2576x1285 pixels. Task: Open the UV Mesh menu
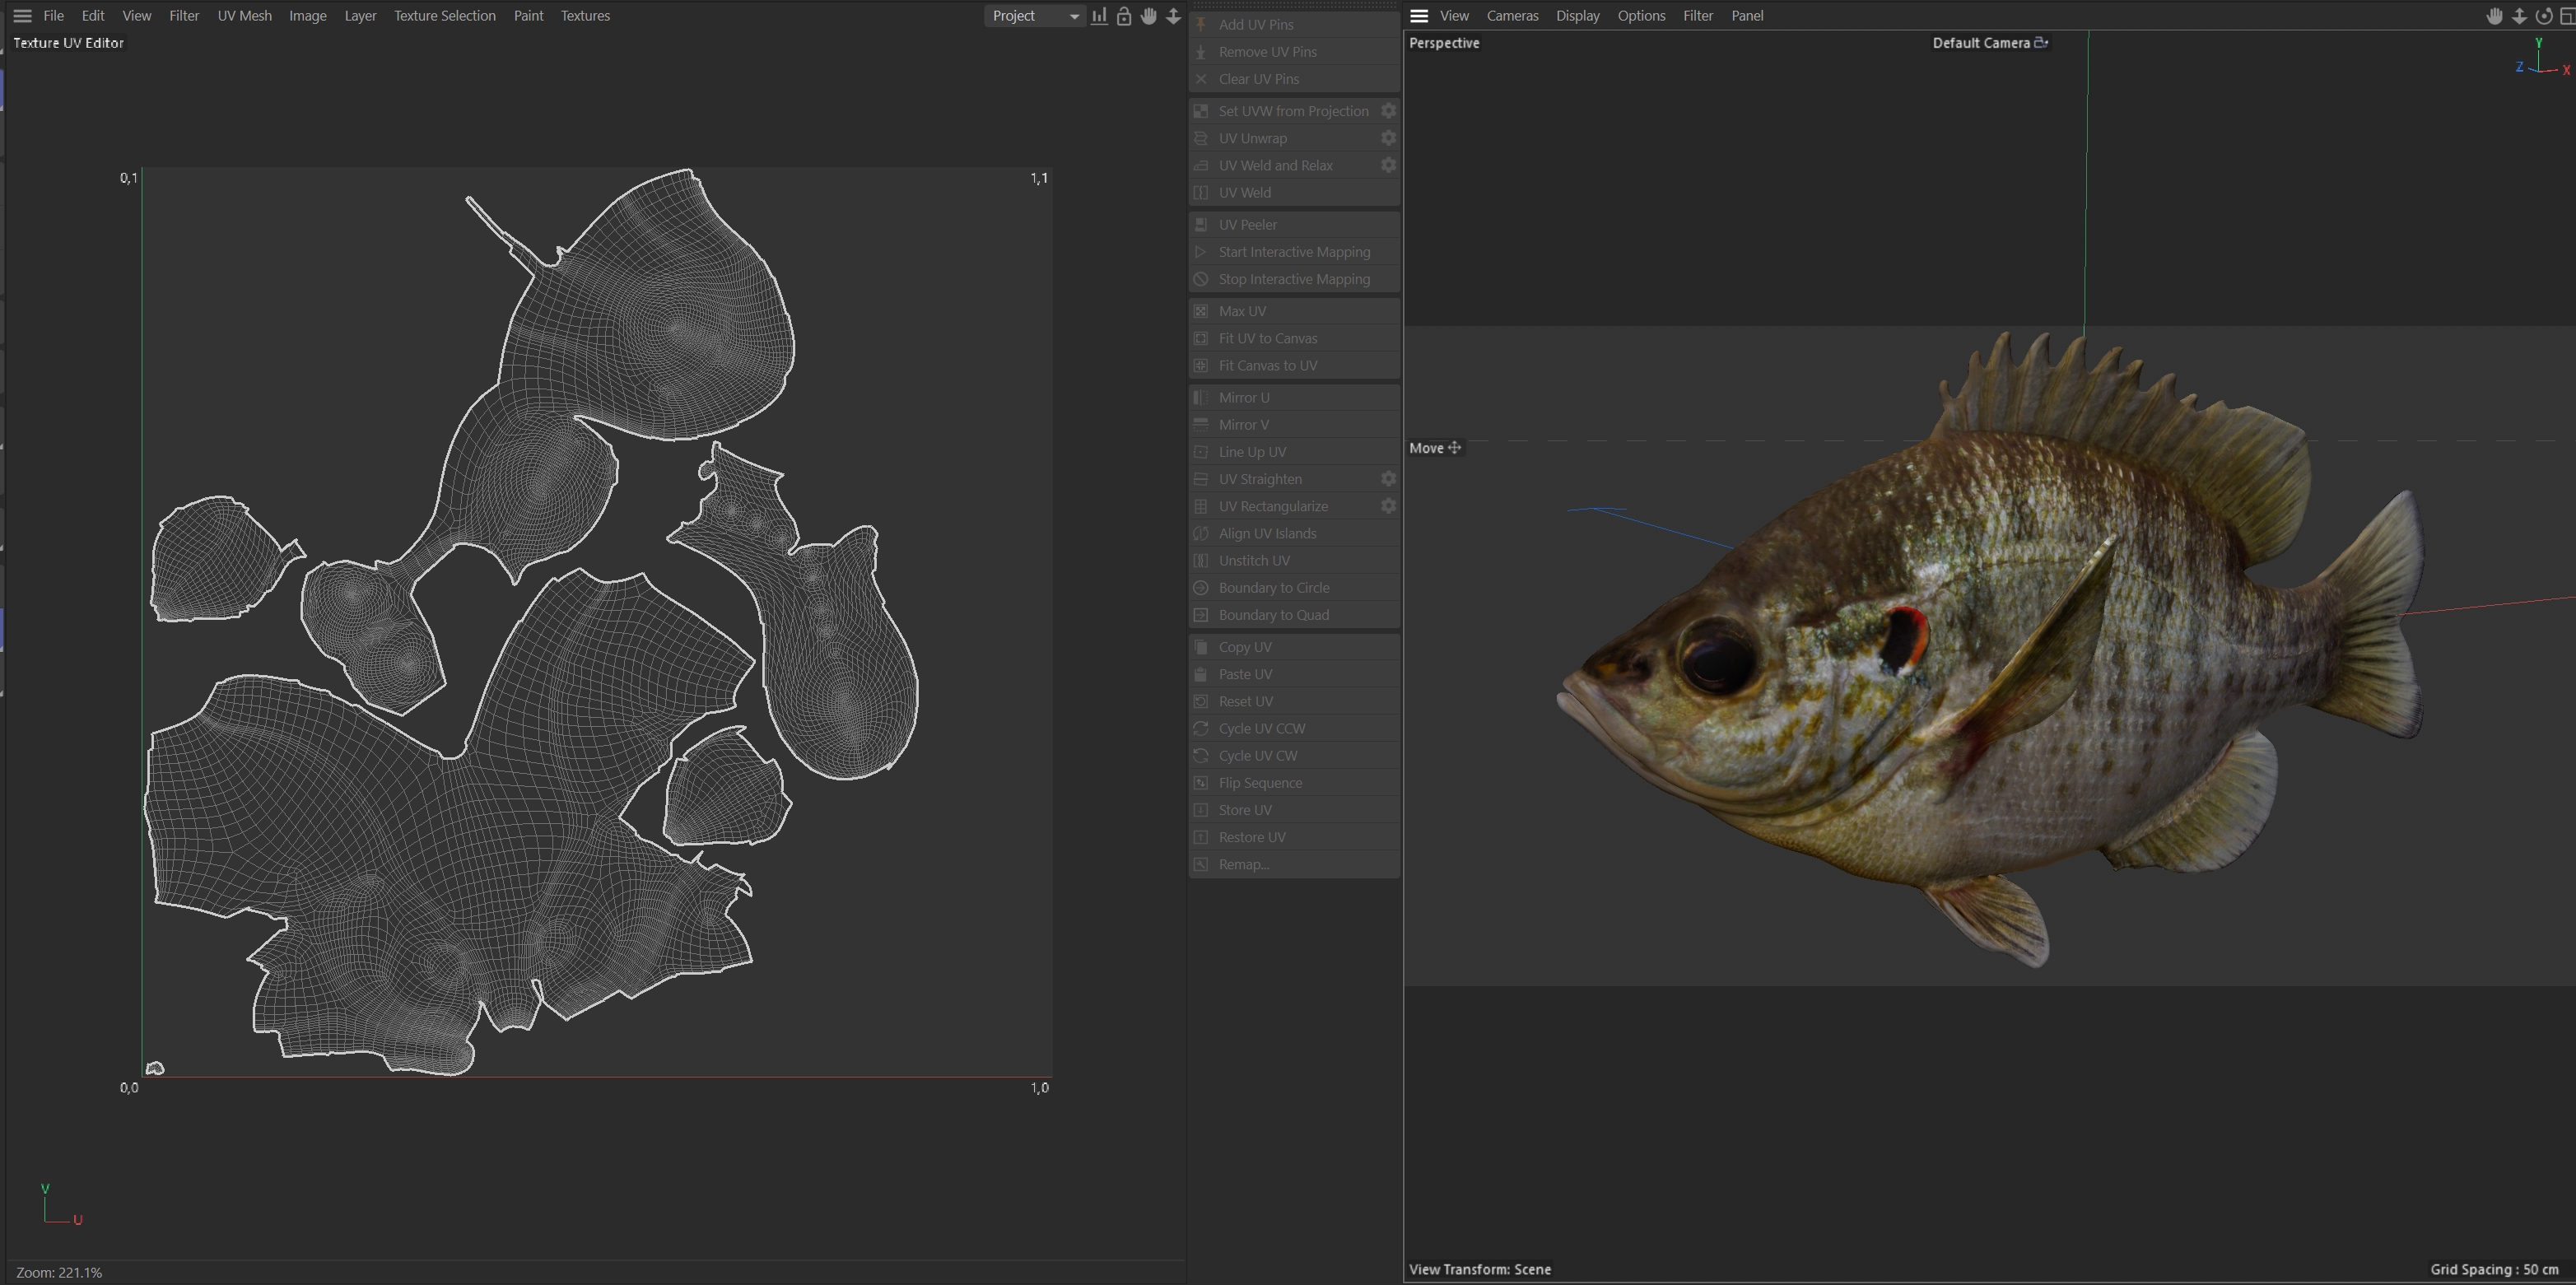click(x=244, y=16)
